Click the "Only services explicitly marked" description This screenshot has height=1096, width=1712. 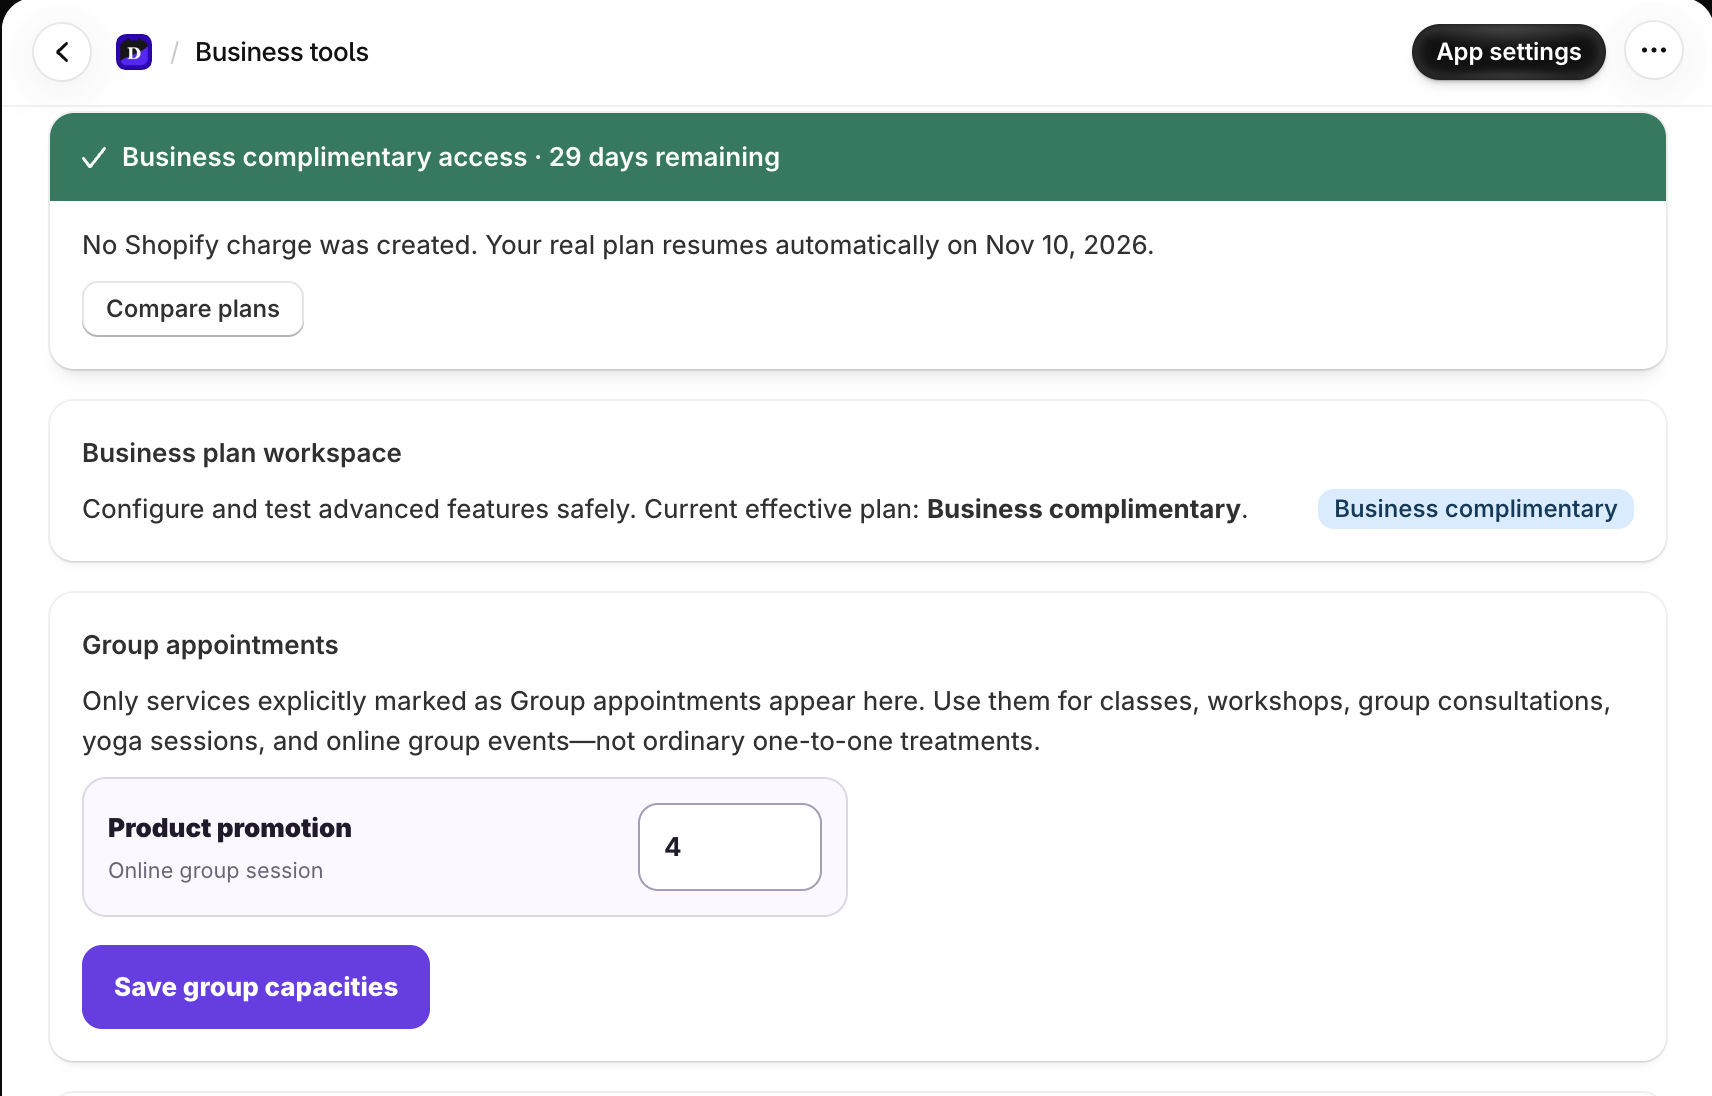pos(846,721)
